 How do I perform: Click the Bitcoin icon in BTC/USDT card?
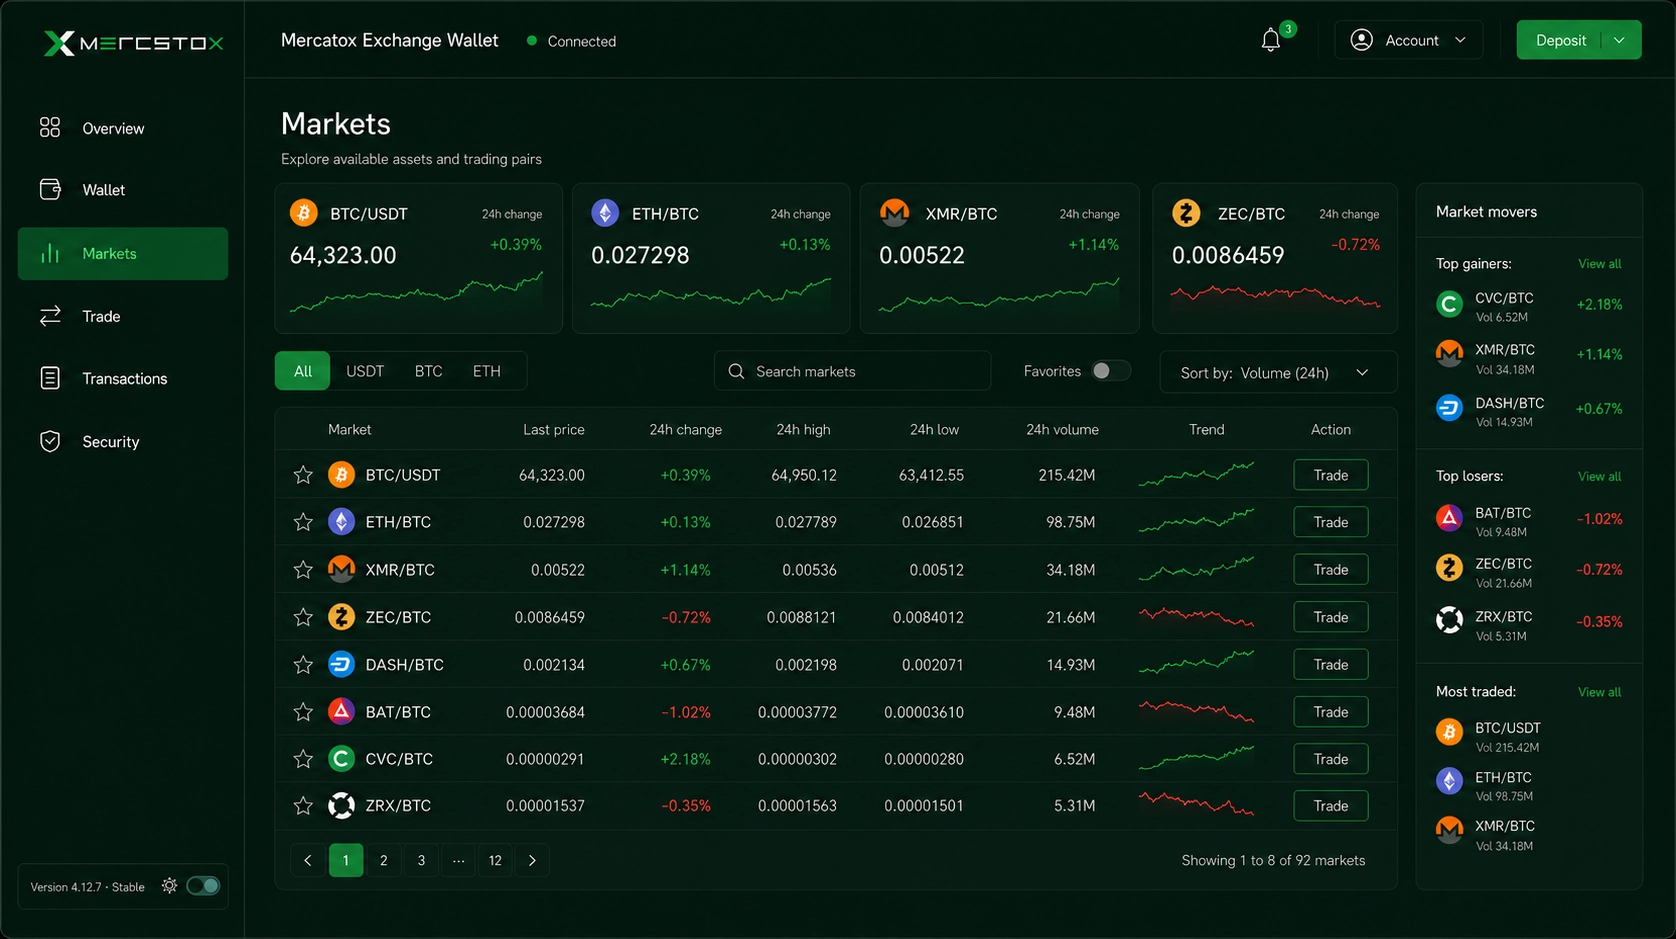(x=304, y=213)
